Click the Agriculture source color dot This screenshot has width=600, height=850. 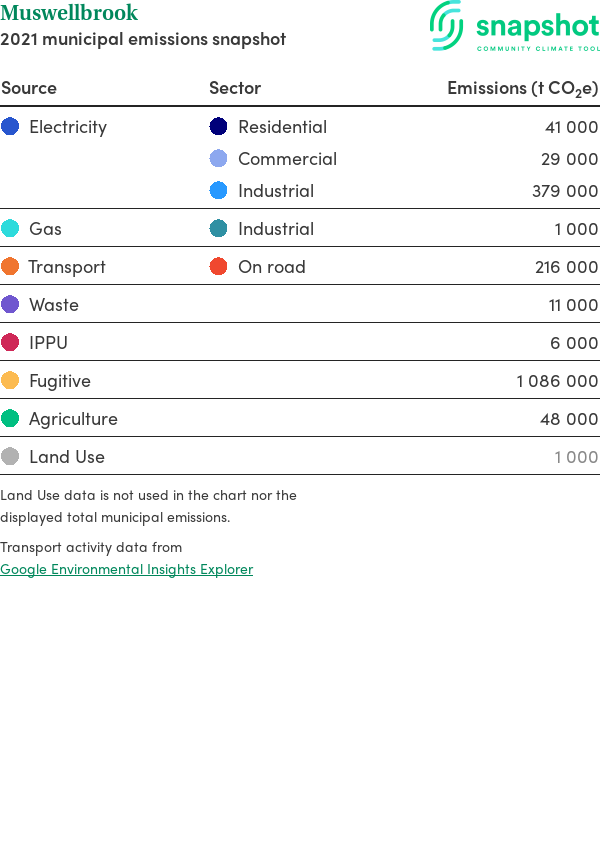pos(10,419)
